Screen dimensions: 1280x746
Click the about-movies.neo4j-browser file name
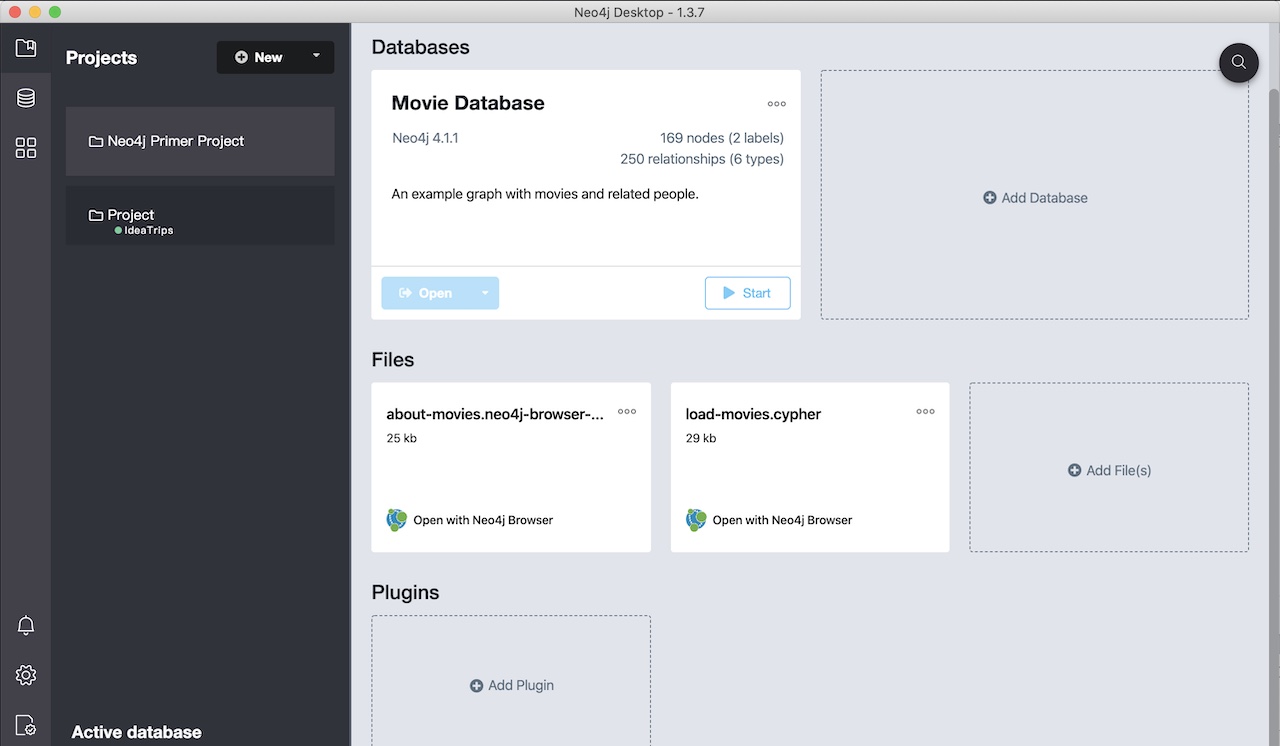[496, 414]
